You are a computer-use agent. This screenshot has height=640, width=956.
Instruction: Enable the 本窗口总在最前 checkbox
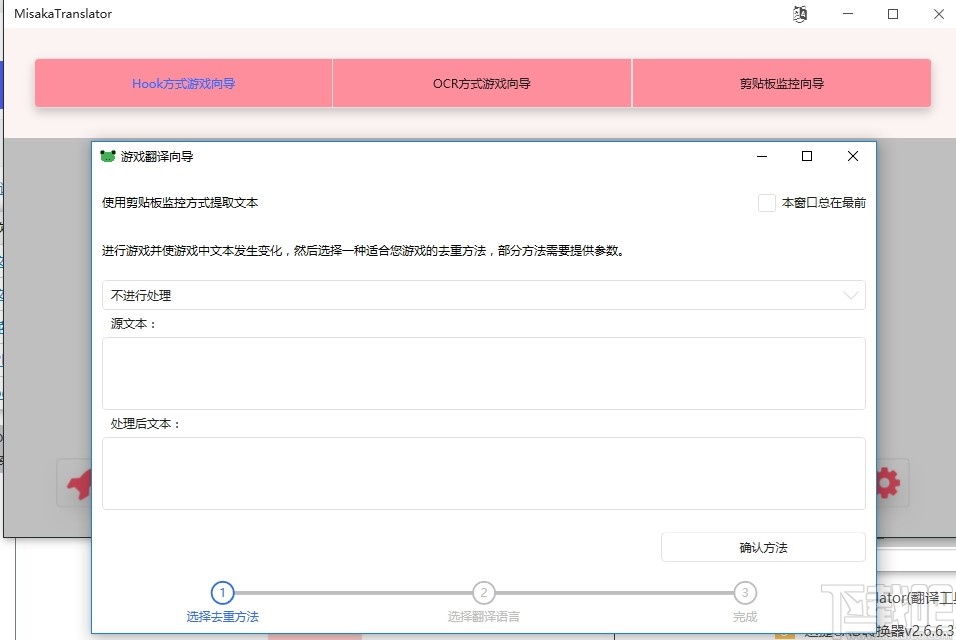pos(766,202)
